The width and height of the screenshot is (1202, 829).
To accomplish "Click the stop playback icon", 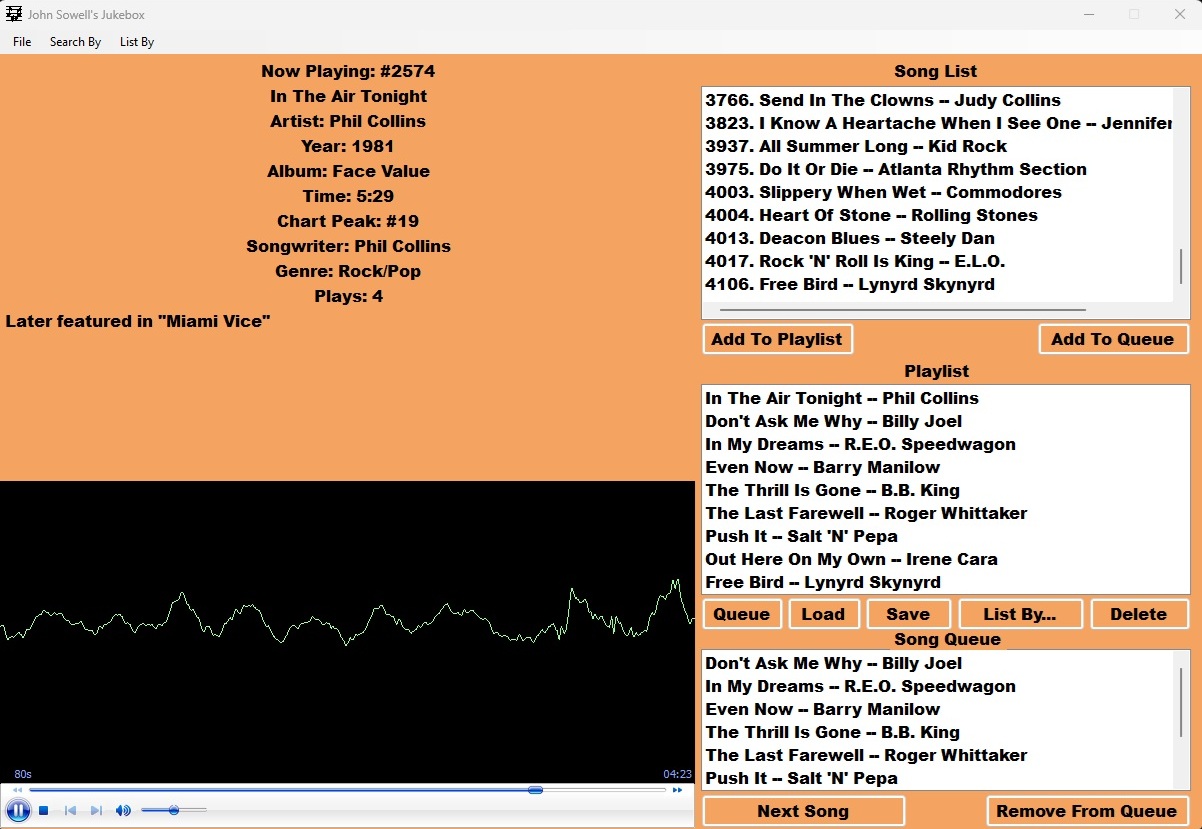I will tap(44, 811).
